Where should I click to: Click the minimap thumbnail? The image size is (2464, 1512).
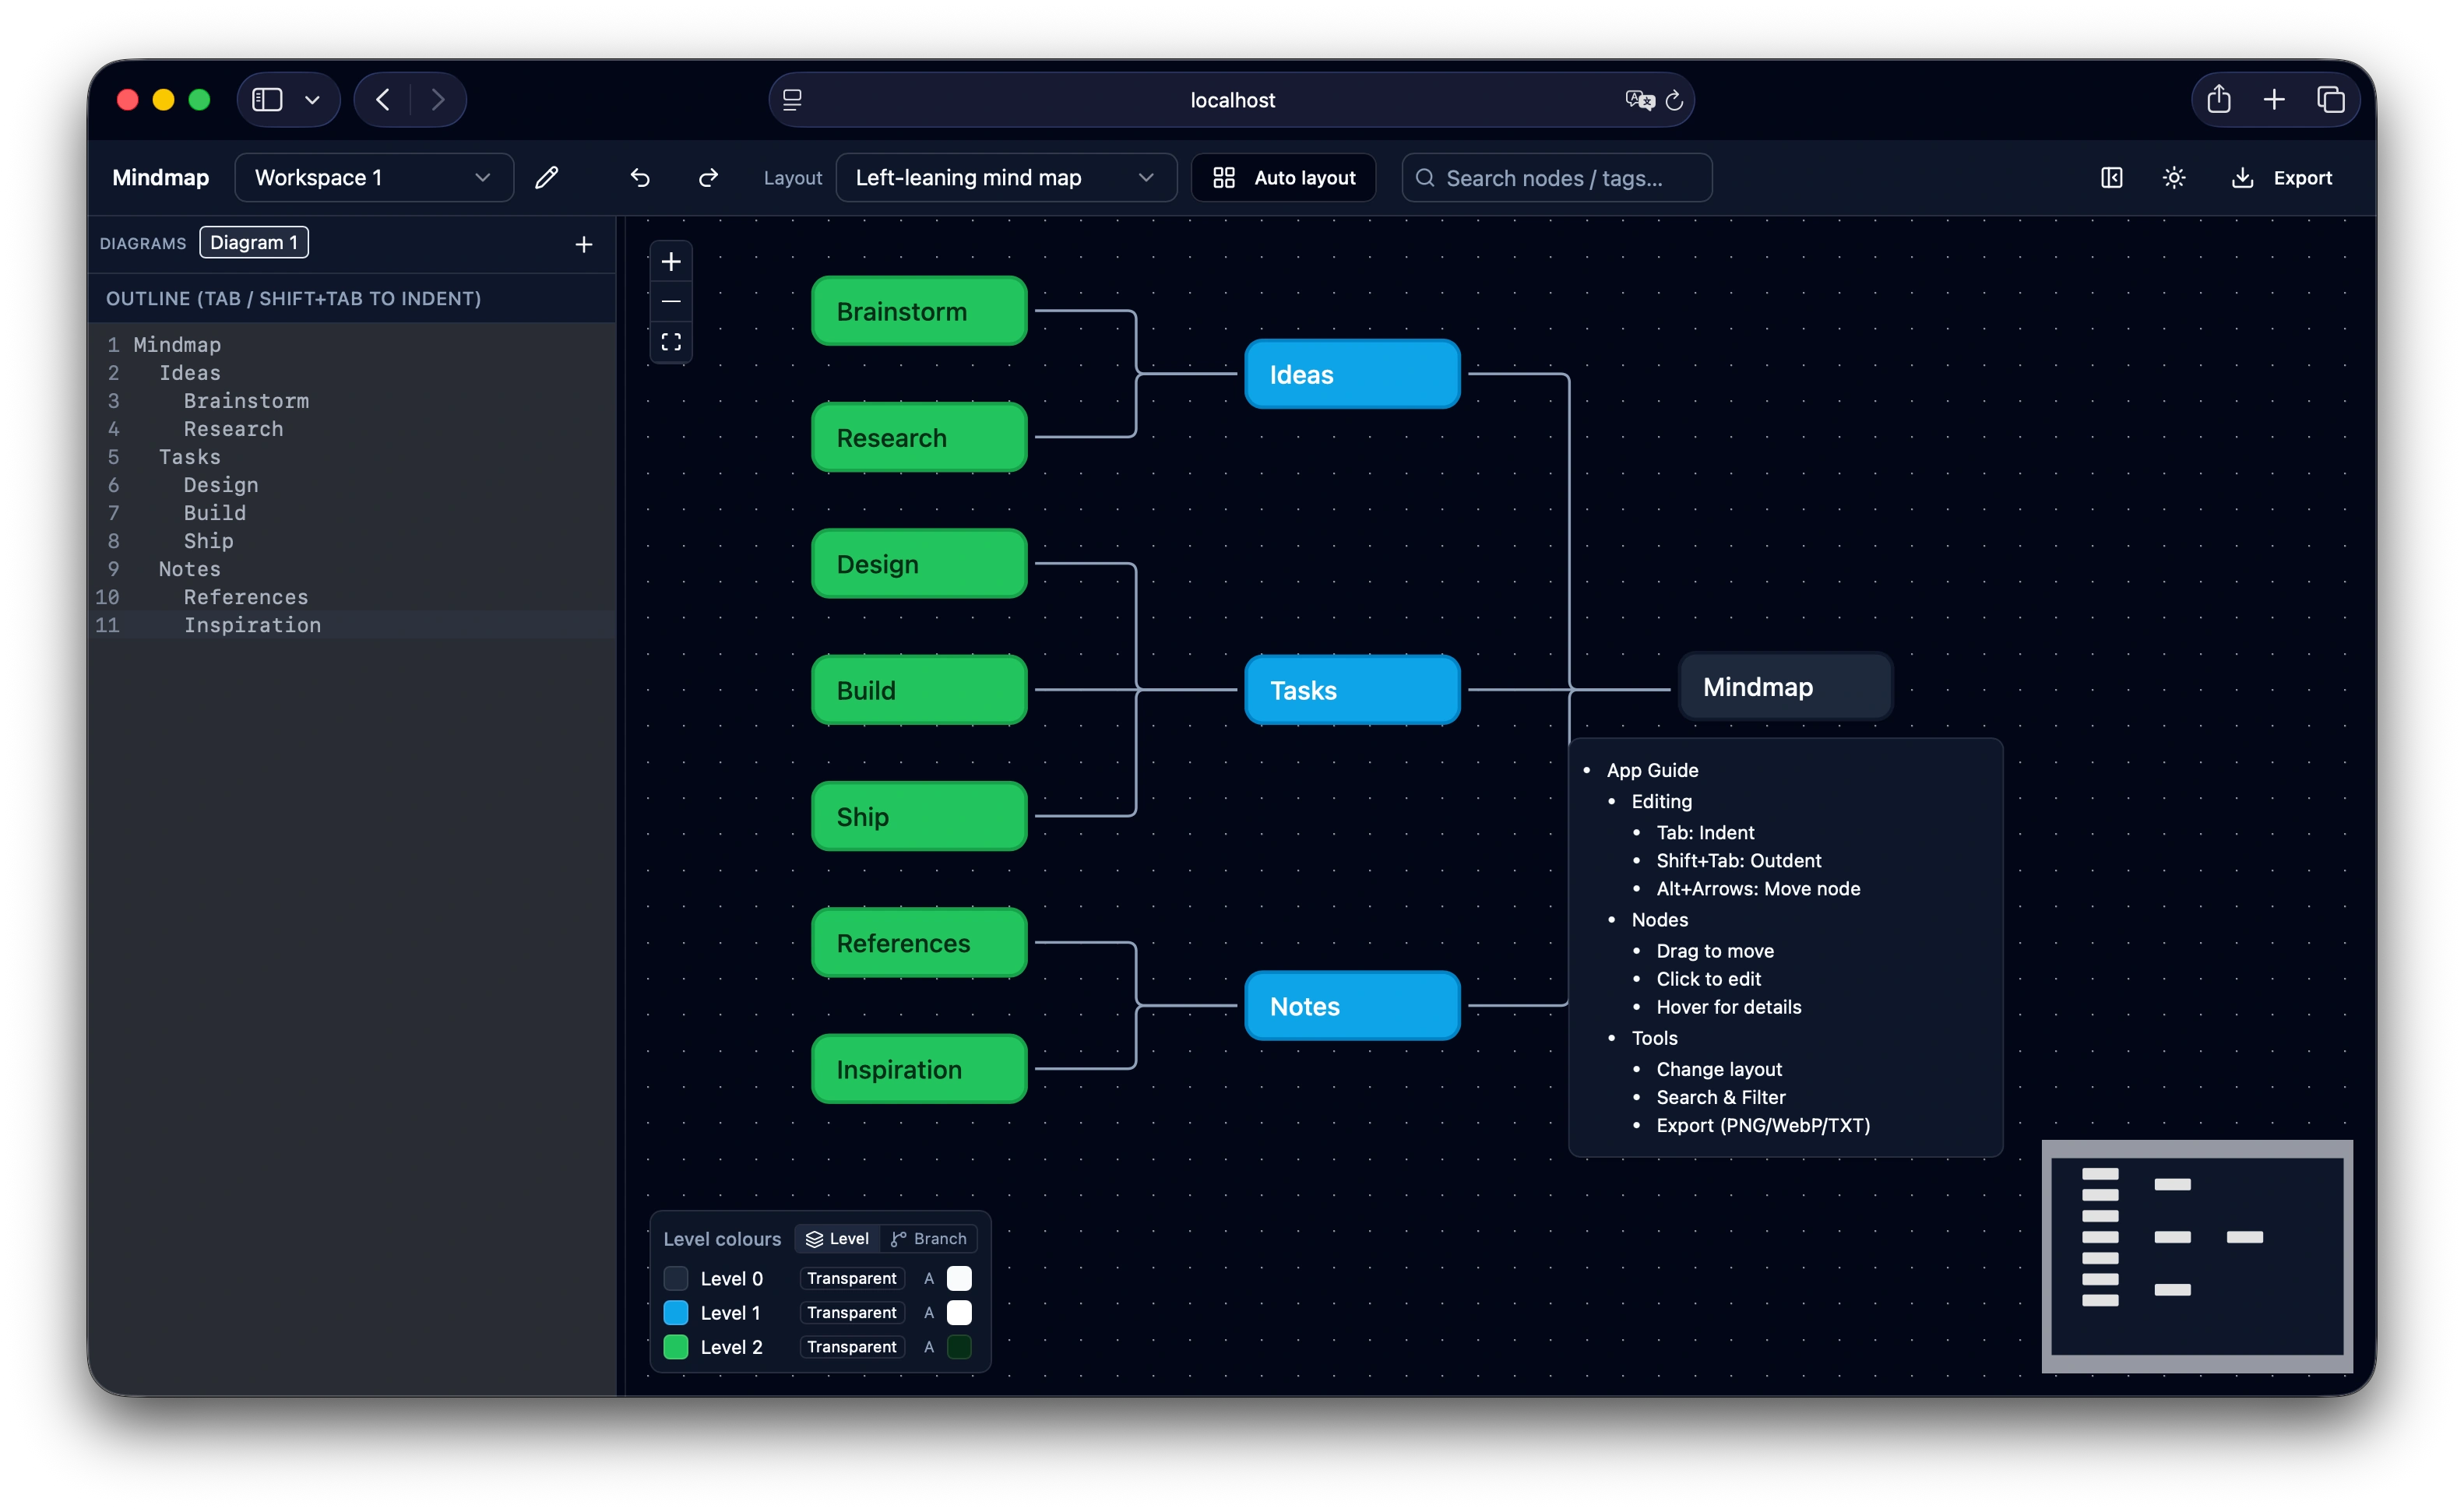[2197, 1256]
